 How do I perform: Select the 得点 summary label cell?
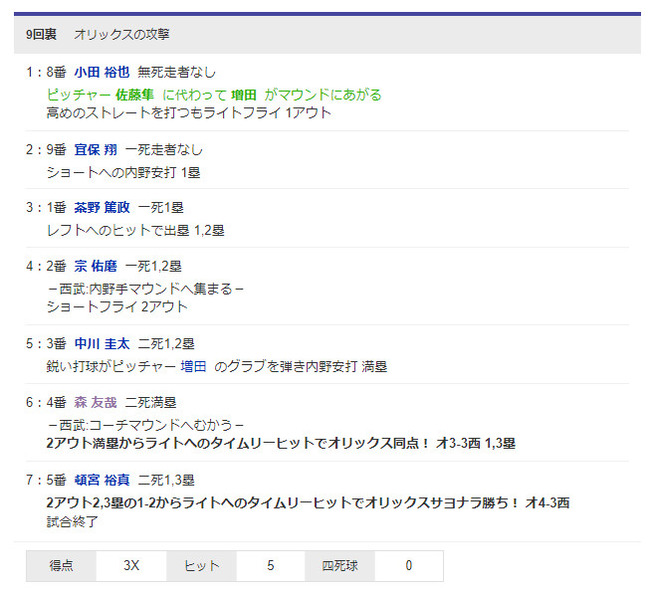(x=61, y=566)
